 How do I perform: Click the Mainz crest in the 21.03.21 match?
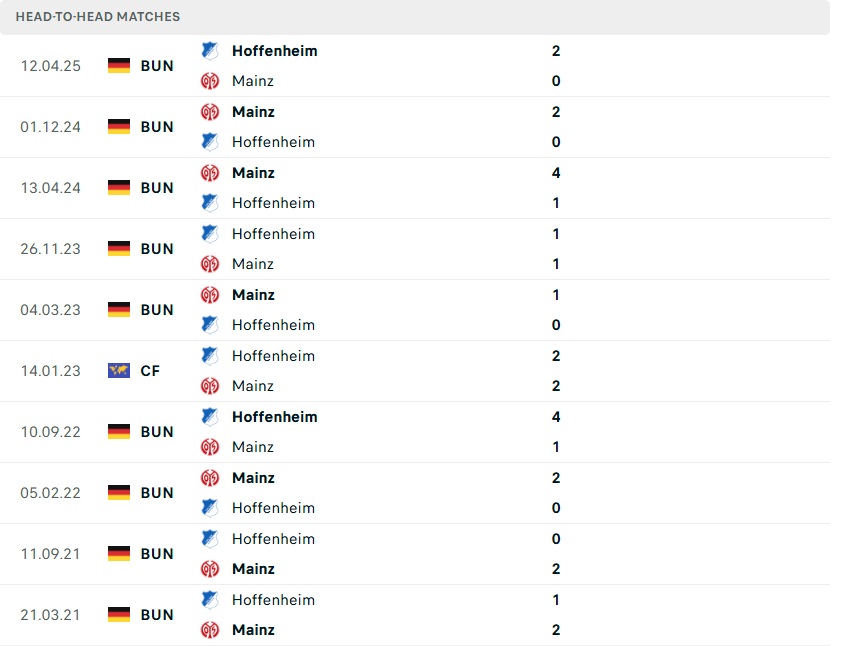[209, 630]
